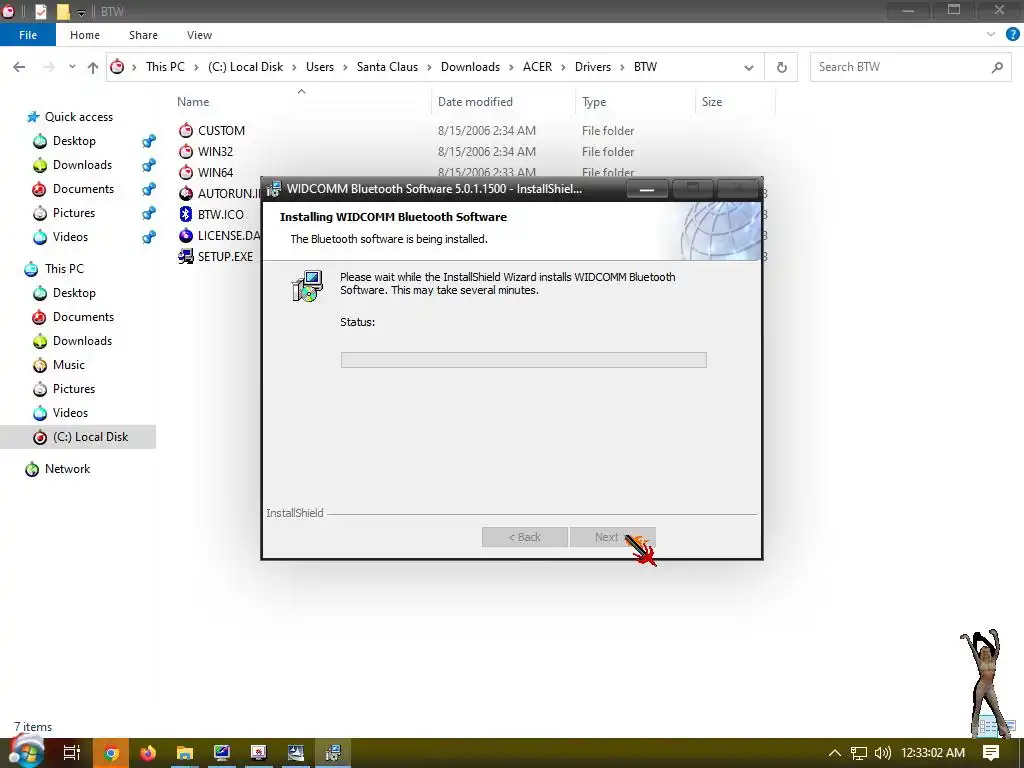The width and height of the screenshot is (1024, 768).
Task: Open Explorer help question mark icon
Action: coord(1012,35)
